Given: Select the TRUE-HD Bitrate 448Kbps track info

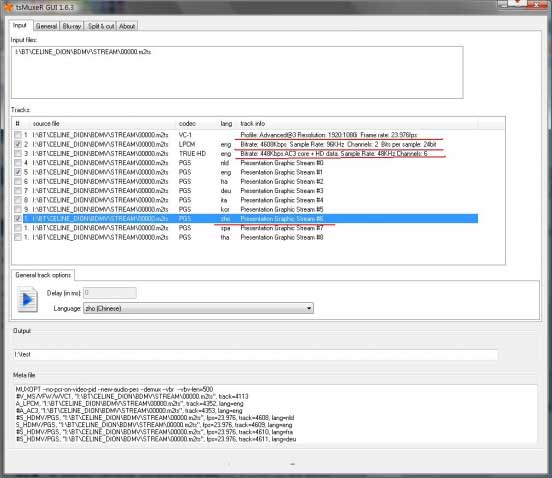Looking at the screenshot, I should tap(334, 153).
